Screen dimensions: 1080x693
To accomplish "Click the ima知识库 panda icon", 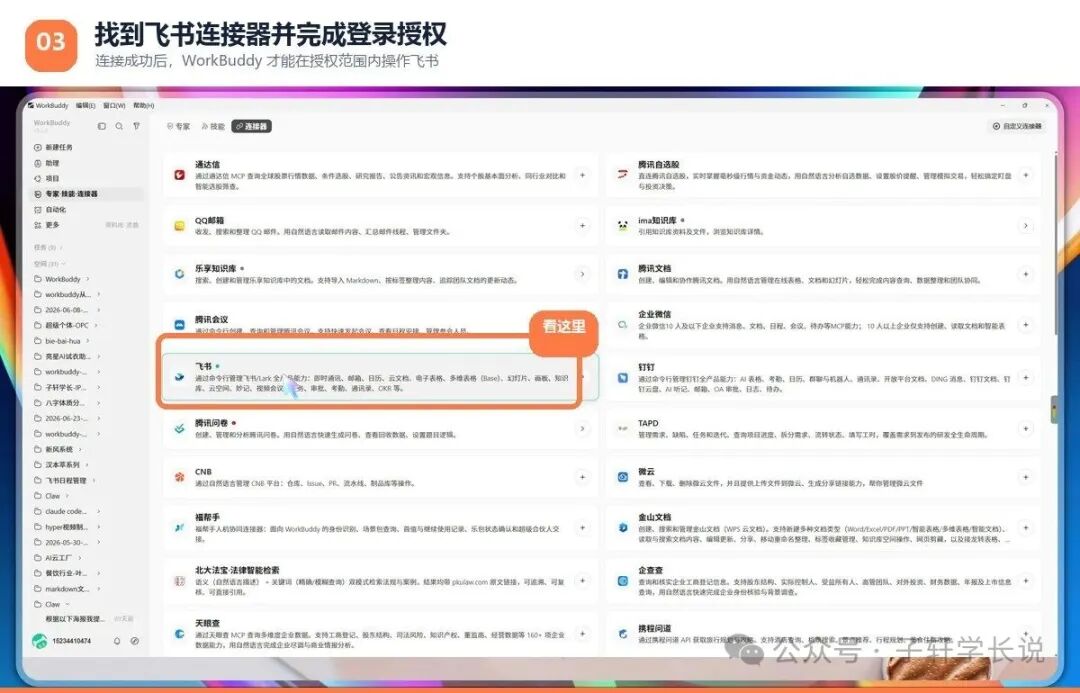I will pyautogui.click(x=623, y=226).
